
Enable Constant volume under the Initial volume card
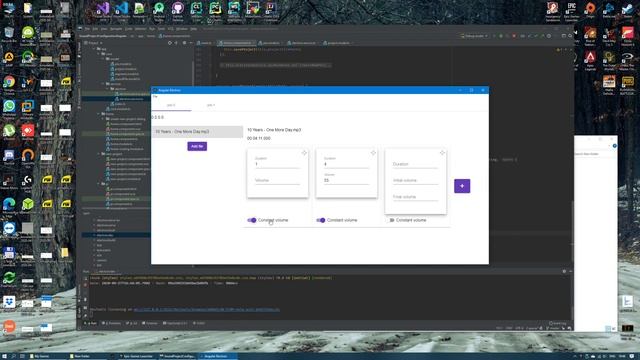tap(391, 220)
